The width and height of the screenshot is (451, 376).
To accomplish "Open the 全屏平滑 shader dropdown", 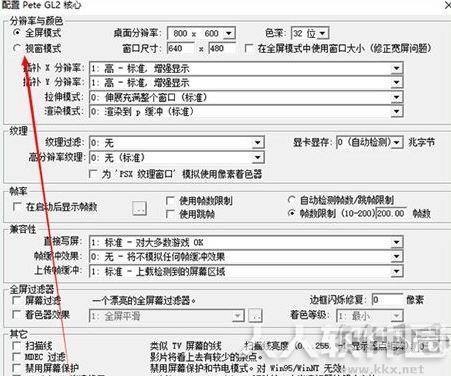I will click(167, 316).
